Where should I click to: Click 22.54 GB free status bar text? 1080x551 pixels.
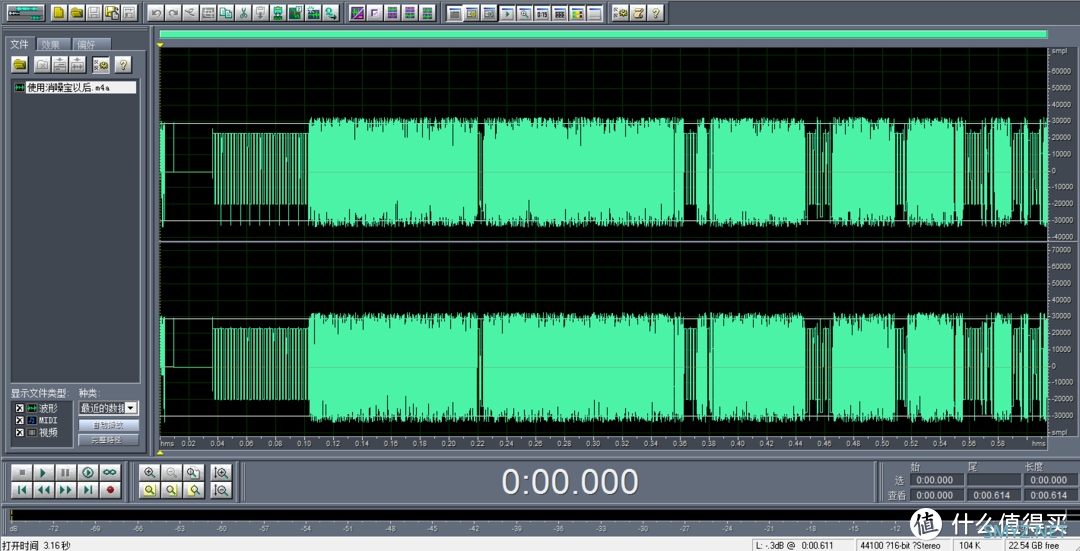[1033, 545]
